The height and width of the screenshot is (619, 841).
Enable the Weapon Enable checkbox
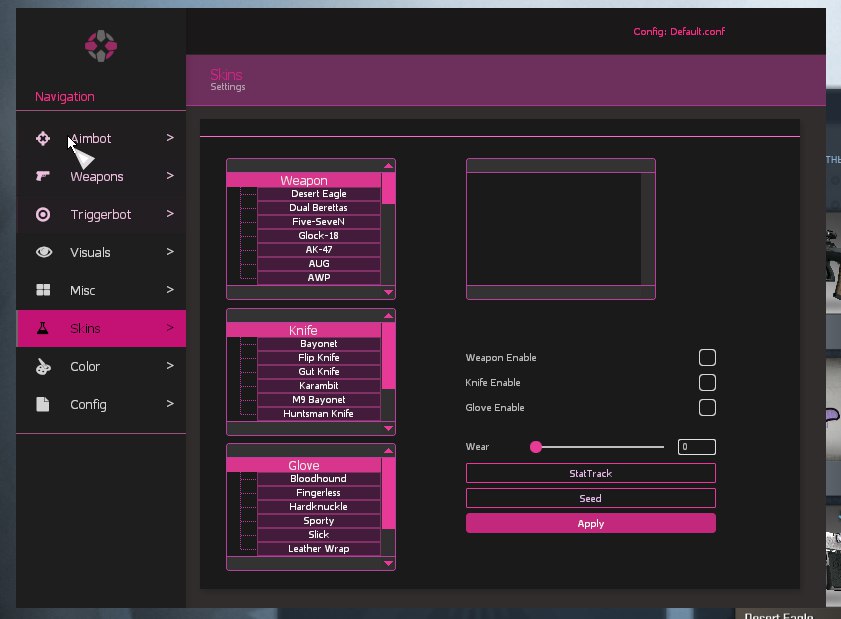click(707, 357)
